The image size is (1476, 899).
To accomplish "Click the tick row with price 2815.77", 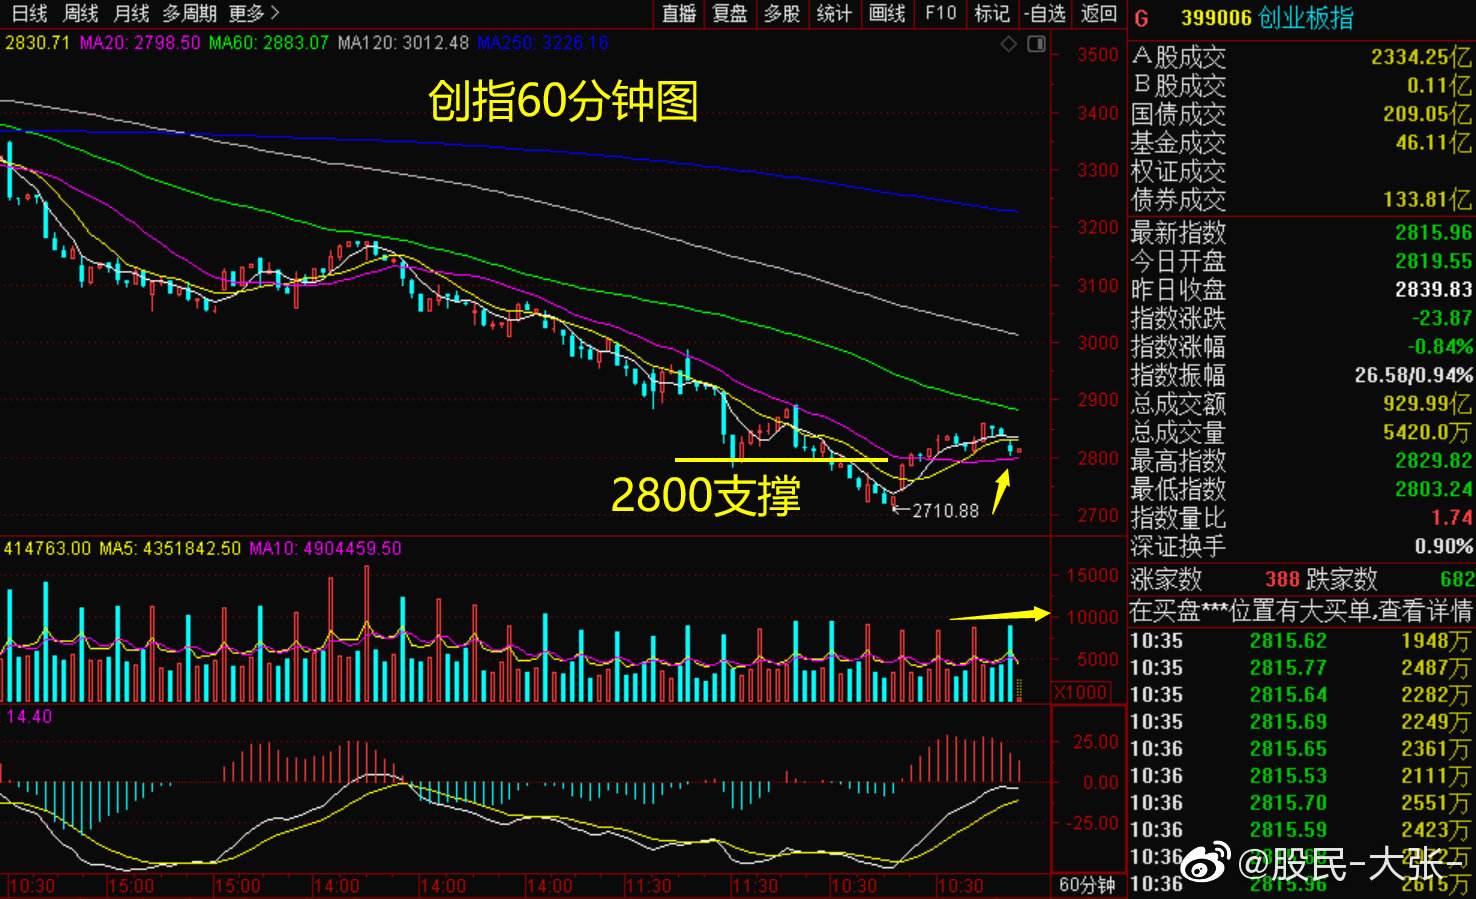I will tap(1302, 668).
